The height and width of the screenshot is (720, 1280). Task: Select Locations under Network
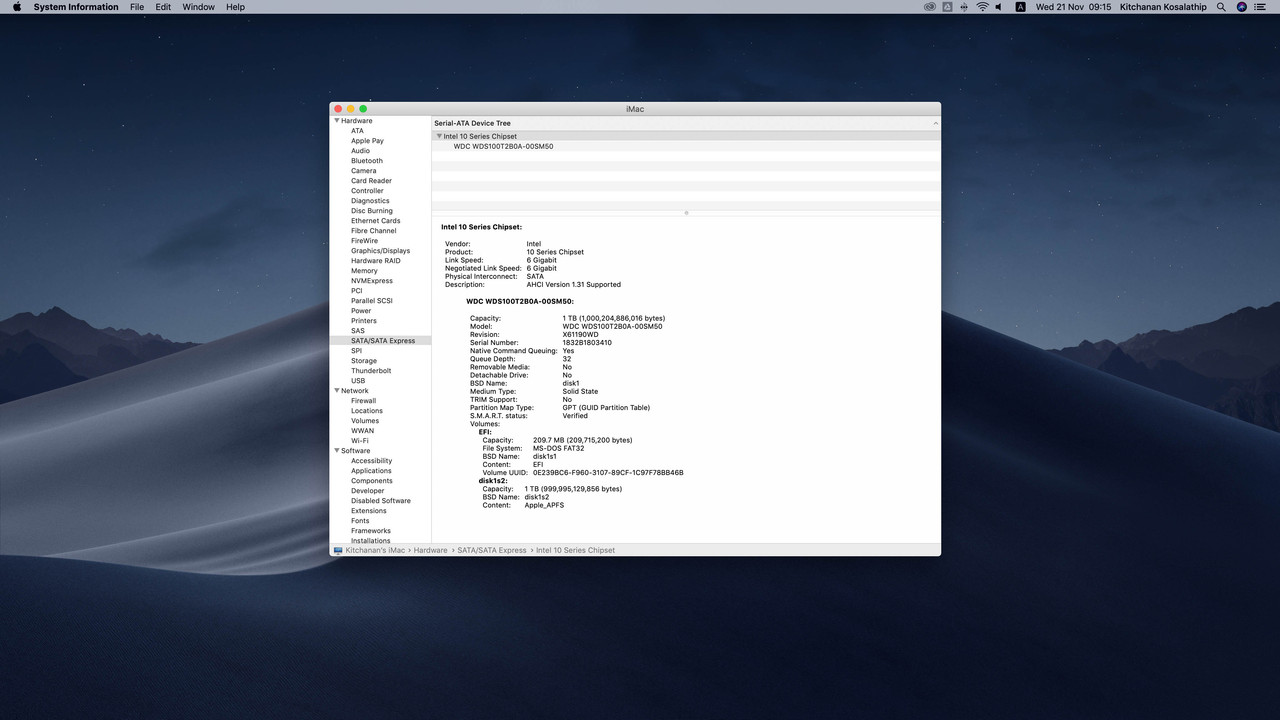pos(367,411)
